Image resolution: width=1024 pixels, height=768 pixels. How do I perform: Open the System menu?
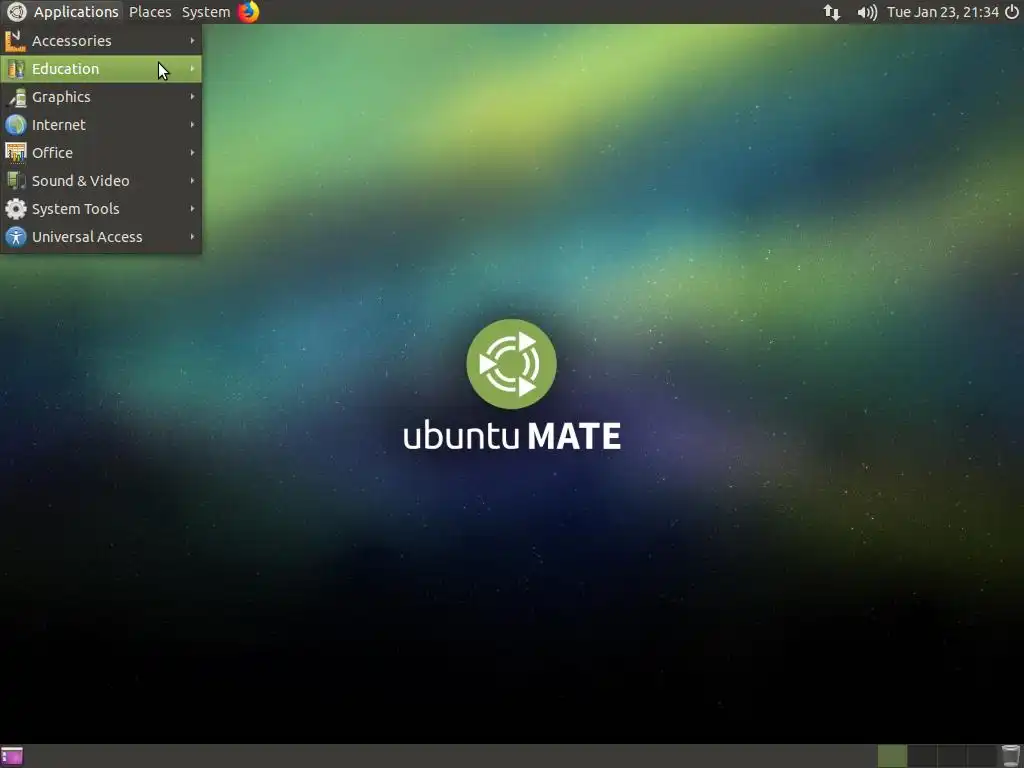point(206,12)
